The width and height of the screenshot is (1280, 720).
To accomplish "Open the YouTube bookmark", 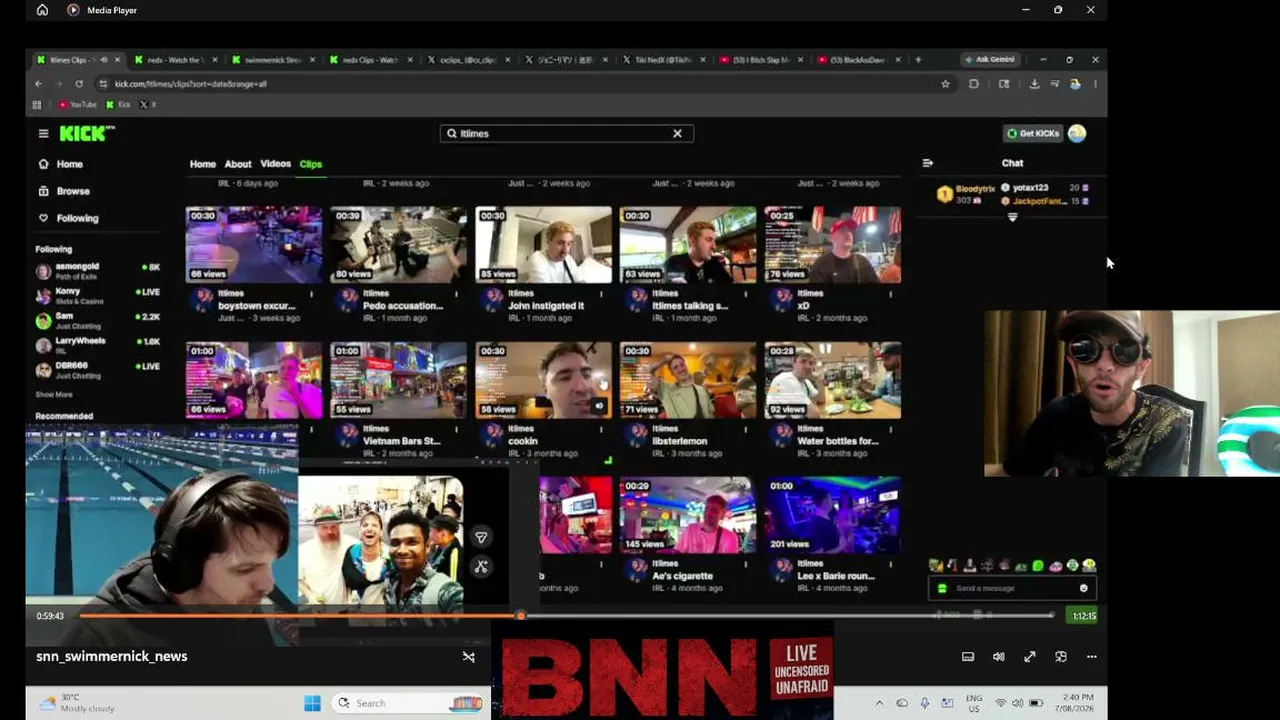I will [x=77, y=105].
